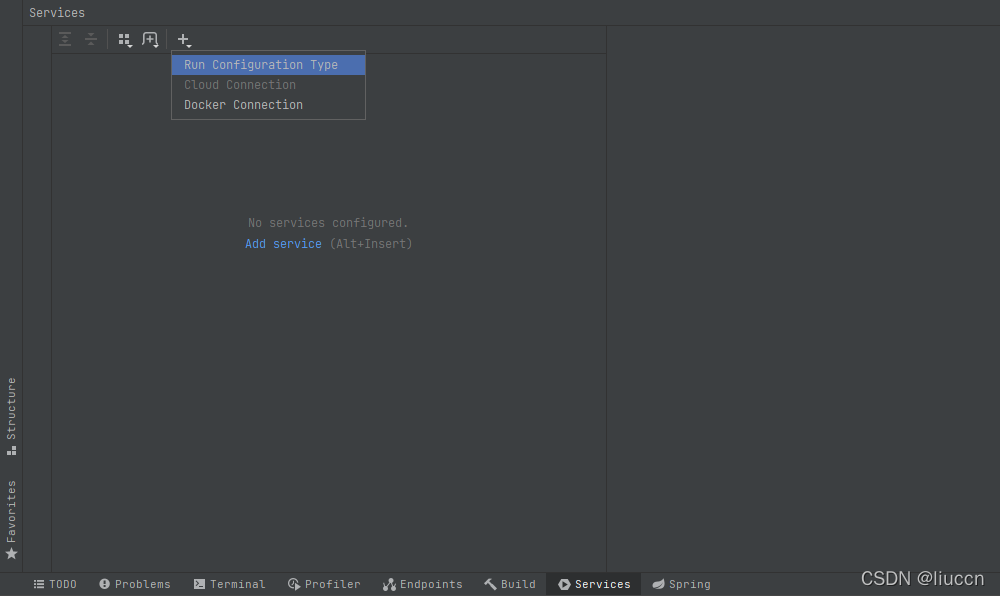Open the Structure side panel
Screen dimensions: 1000x596
point(11,416)
